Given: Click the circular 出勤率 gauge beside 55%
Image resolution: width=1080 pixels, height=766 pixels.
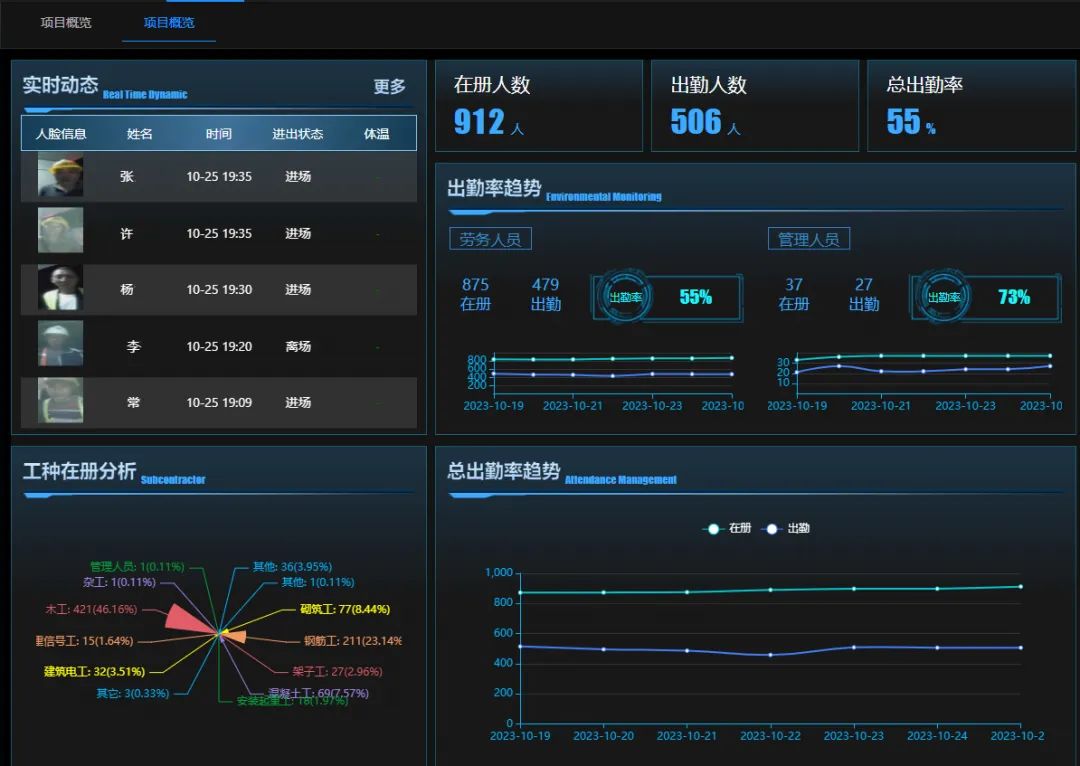Looking at the screenshot, I should [x=626, y=297].
